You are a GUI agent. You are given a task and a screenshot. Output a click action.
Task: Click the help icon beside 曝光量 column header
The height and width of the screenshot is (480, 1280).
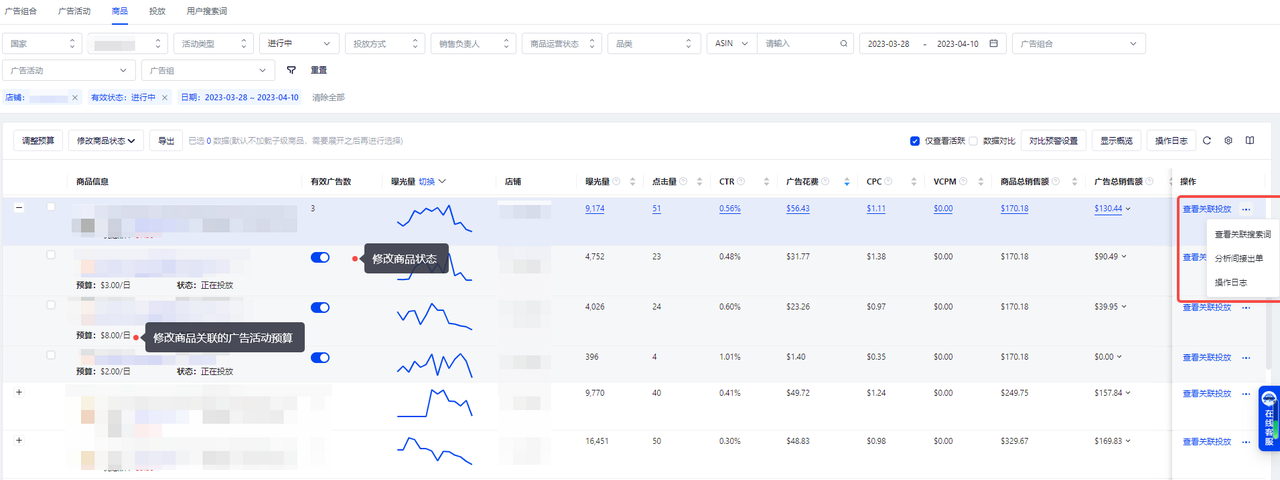(616, 182)
